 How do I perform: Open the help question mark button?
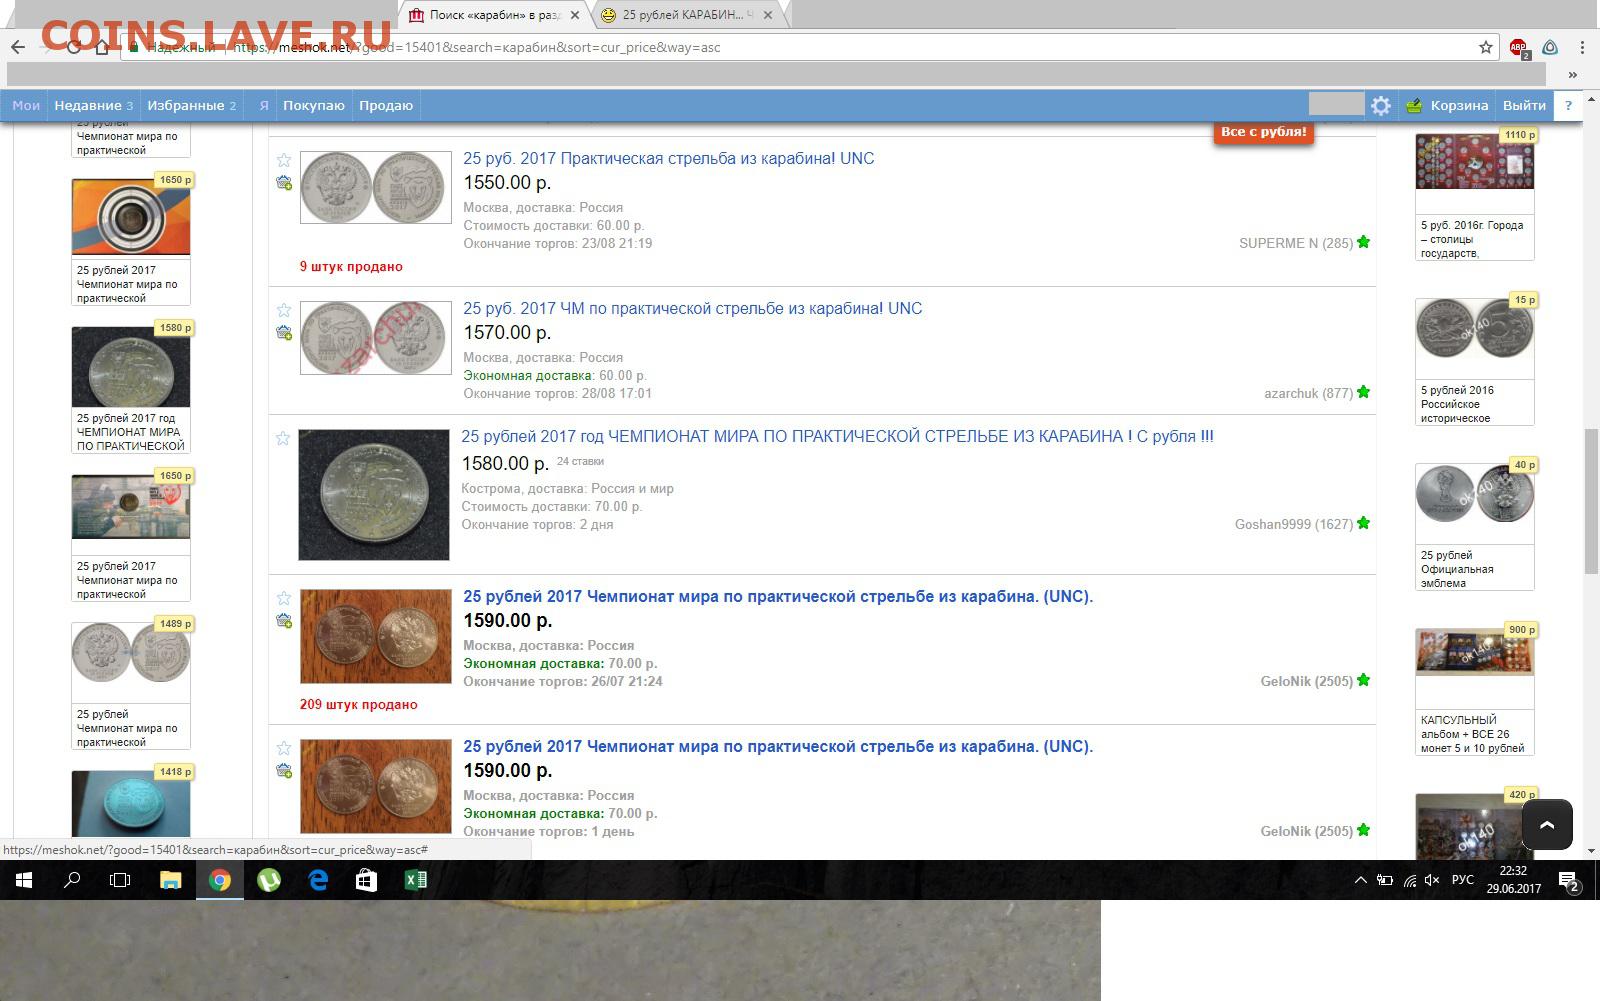click(x=1568, y=105)
